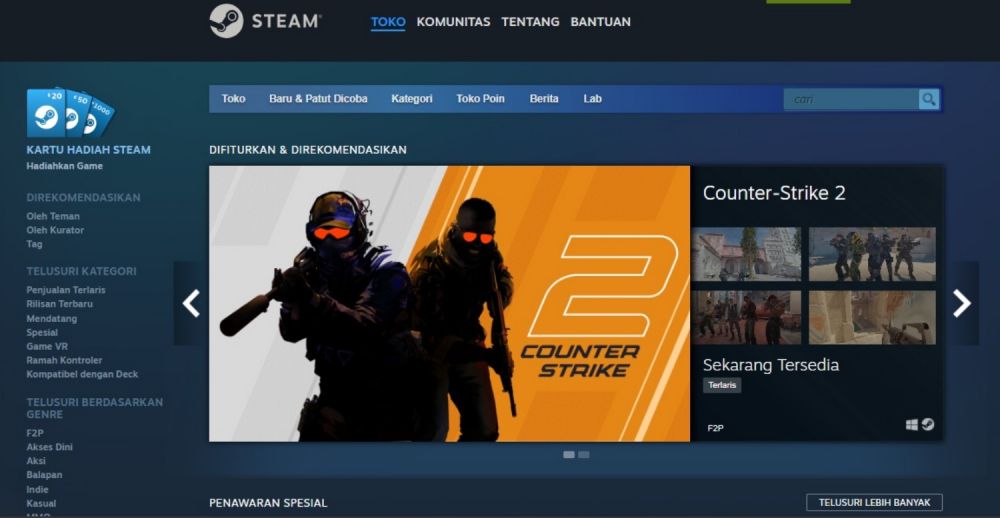Open the Toko dropdown in store navigation
The height and width of the screenshot is (518, 1000).
(234, 99)
